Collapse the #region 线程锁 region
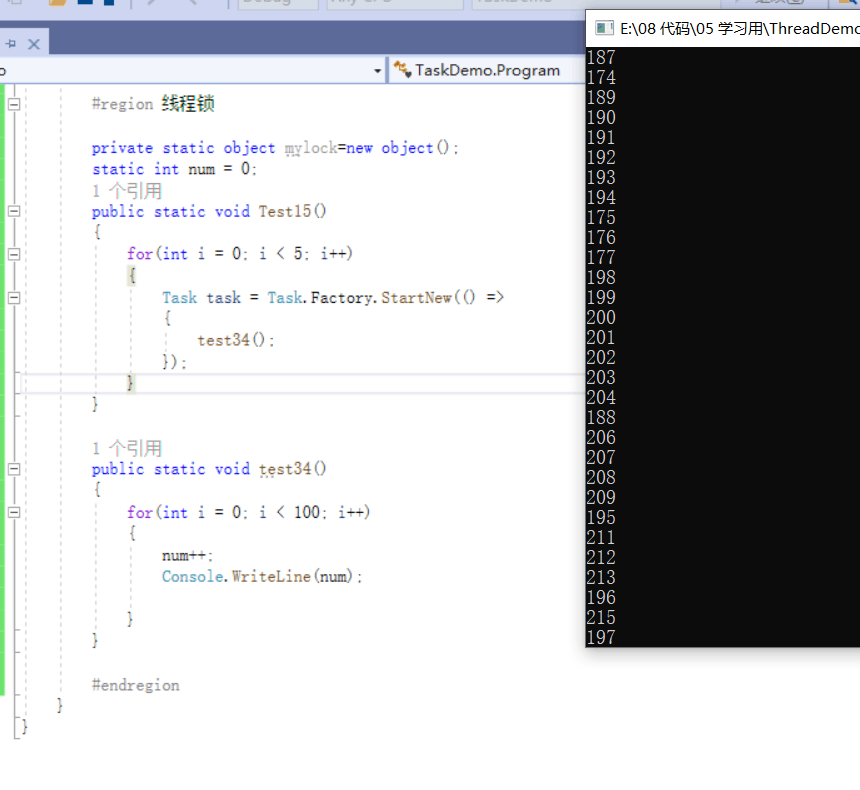Screen dimensions: 860x790 [12, 102]
